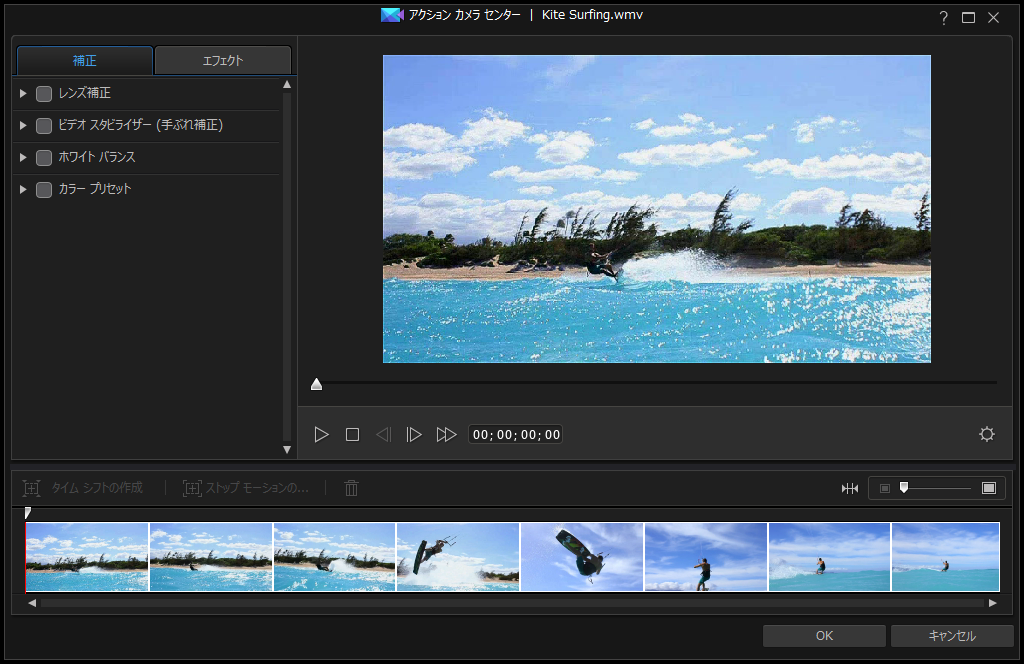Switch to the エフェクト tab
Viewport: 1024px width, 664px height.
coord(223,61)
